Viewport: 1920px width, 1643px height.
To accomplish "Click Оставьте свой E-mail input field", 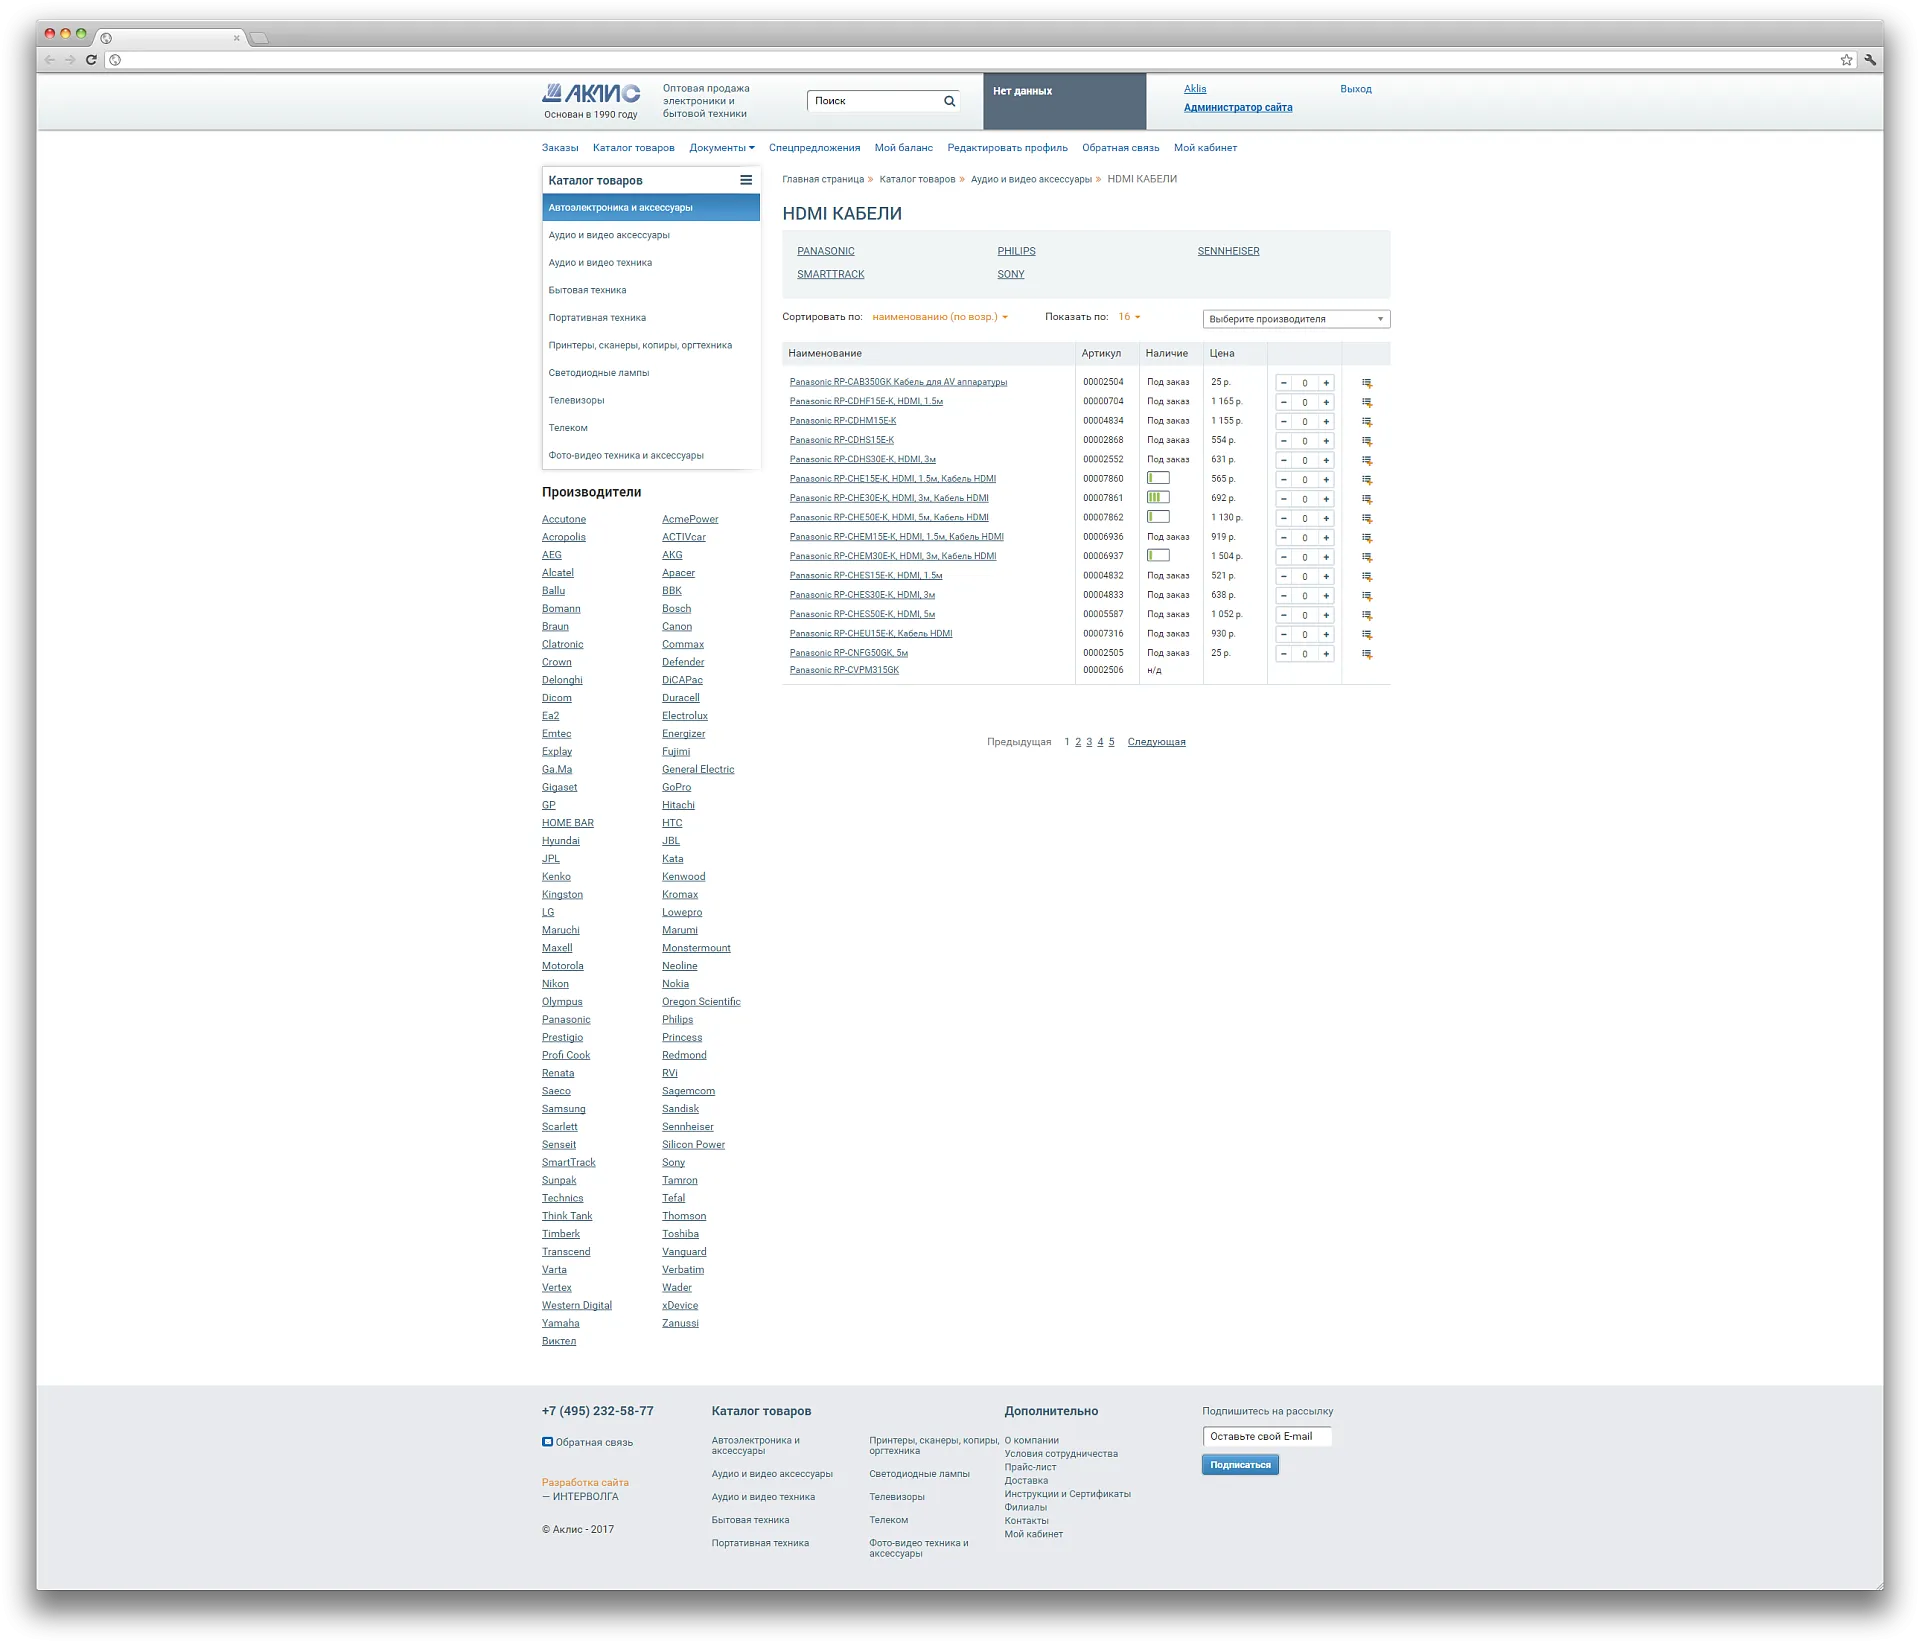I will (1267, 1437).
